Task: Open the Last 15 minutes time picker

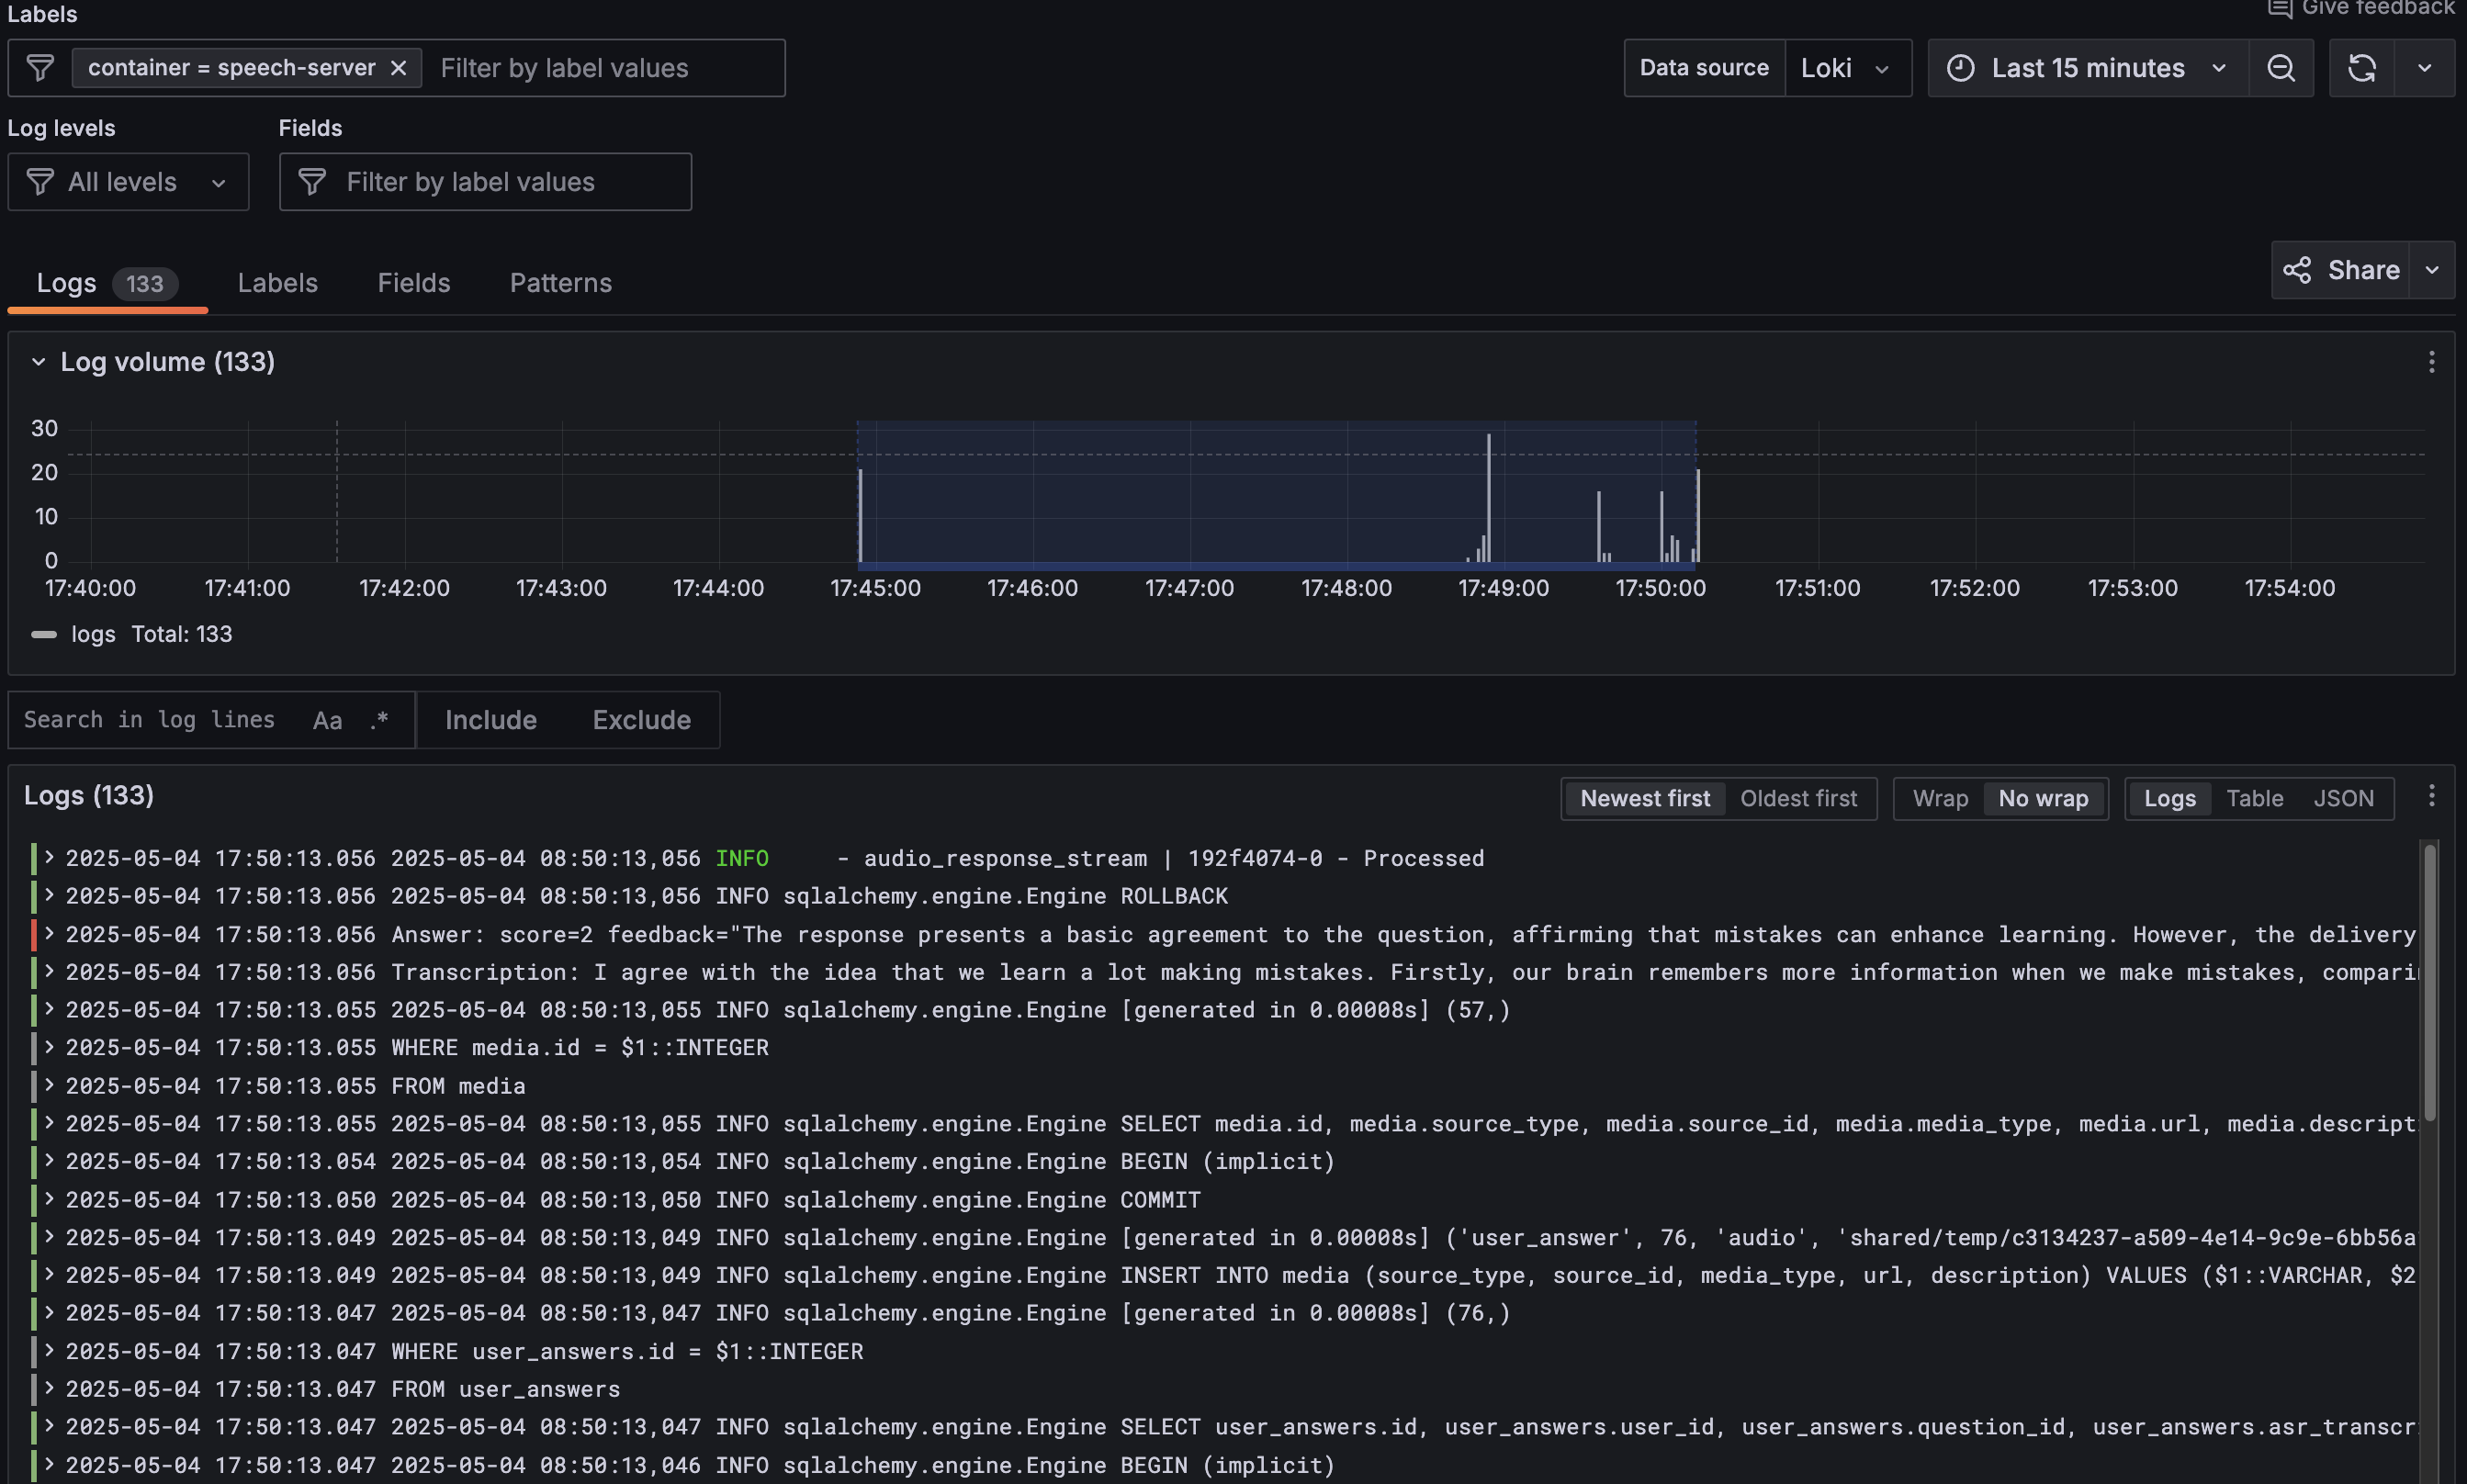Action: tap(2088, 68)
